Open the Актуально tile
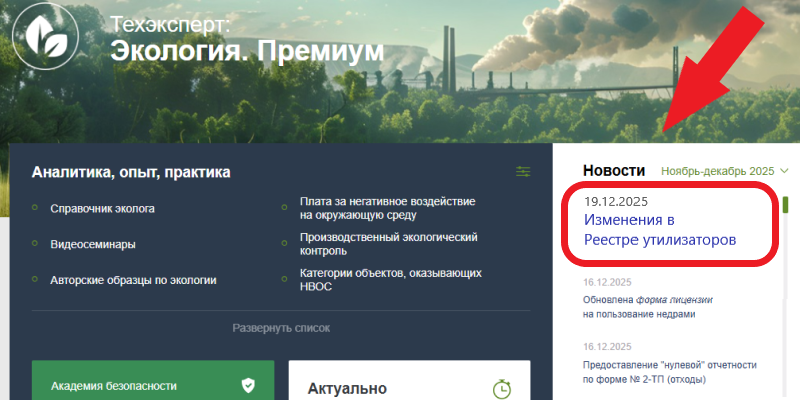Screen dimensions: 800x400 tap(400, 385)
